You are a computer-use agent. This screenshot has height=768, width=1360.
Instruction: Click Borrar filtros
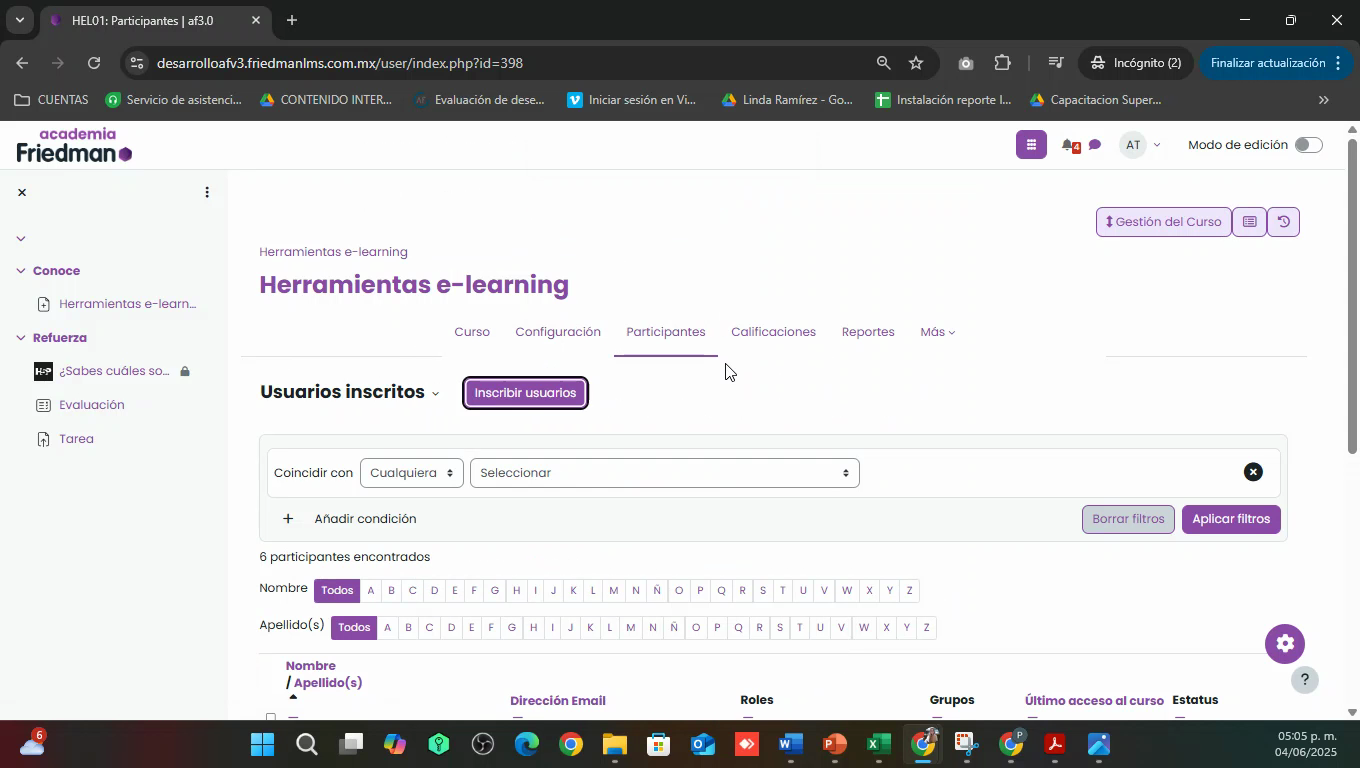tap(1128, 519)
